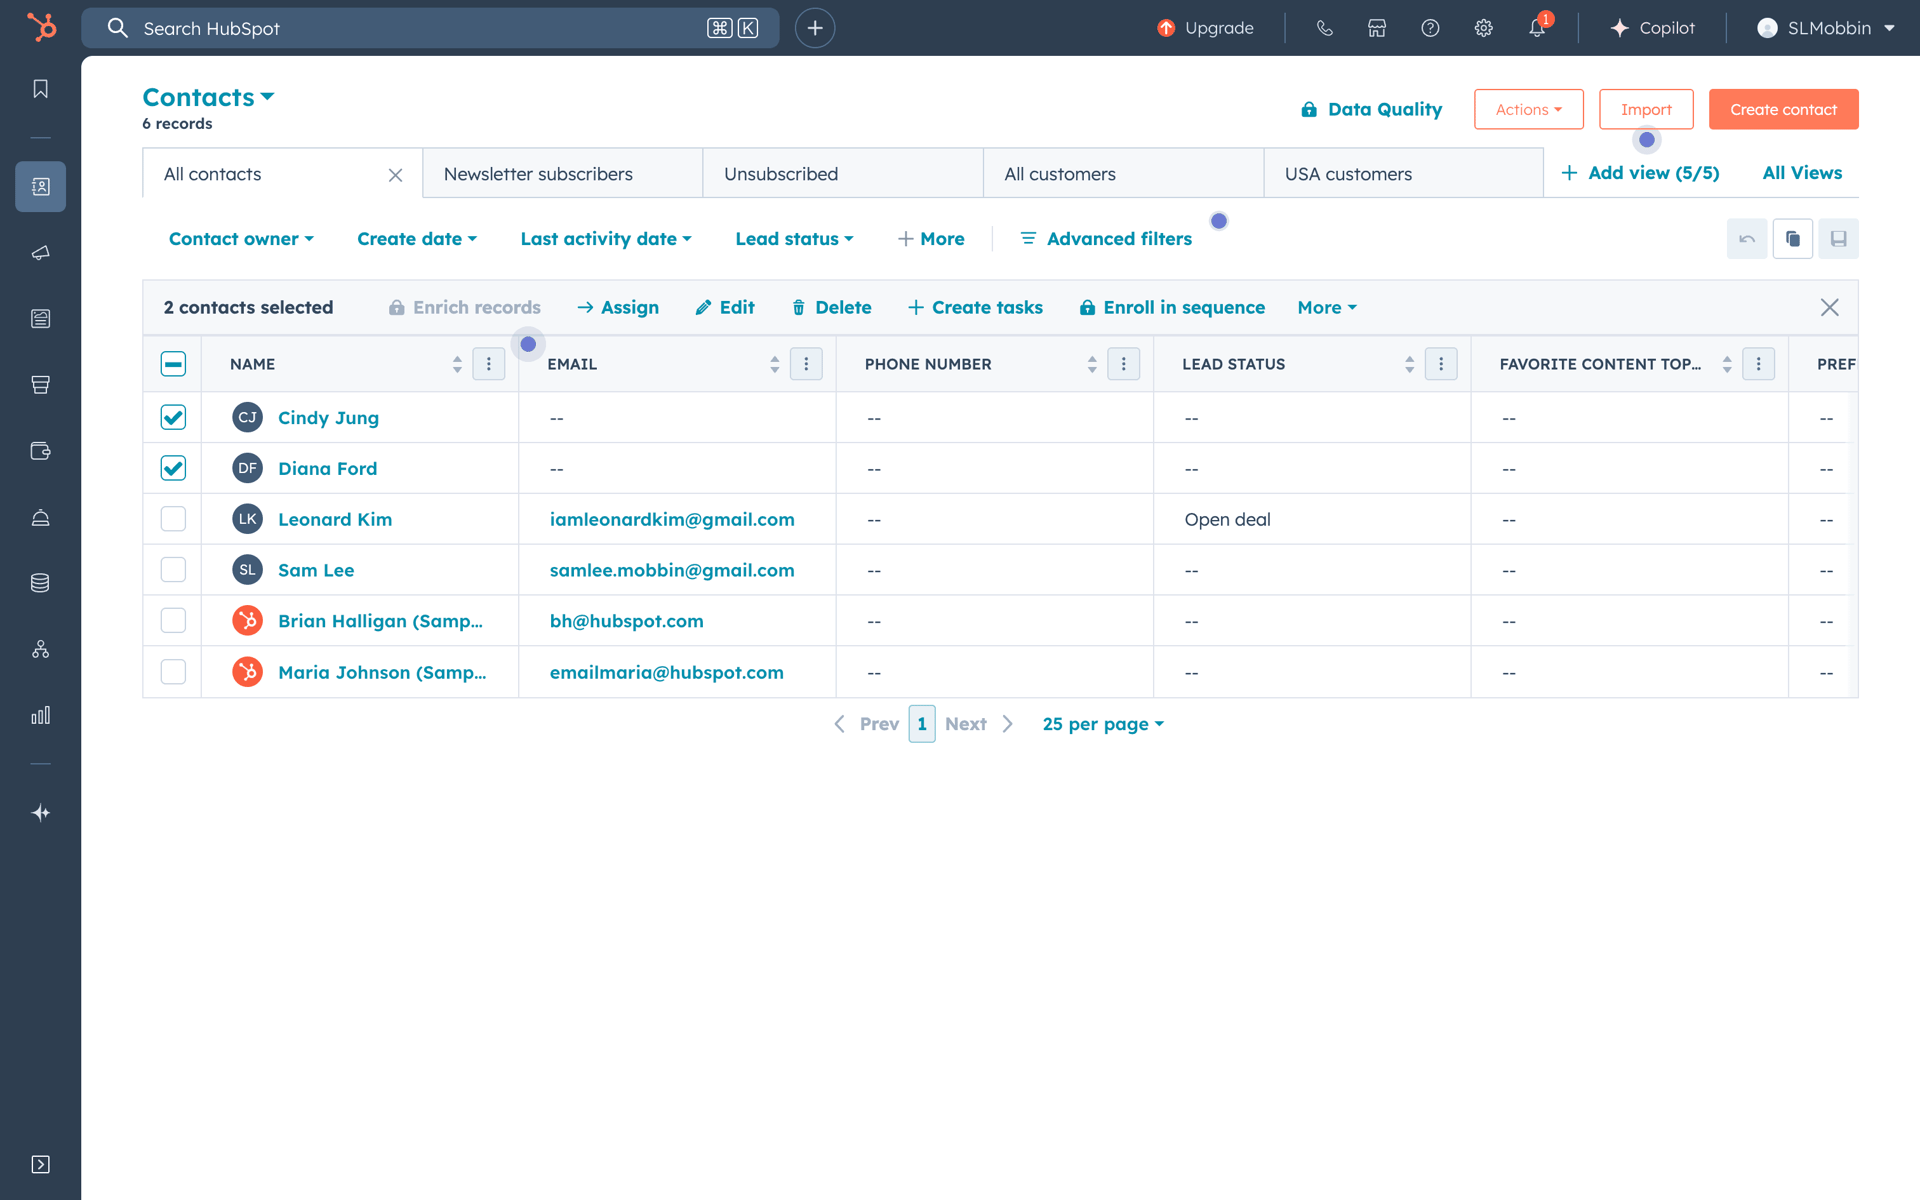Open the Data management database sidebar icon

coord(40,583)
